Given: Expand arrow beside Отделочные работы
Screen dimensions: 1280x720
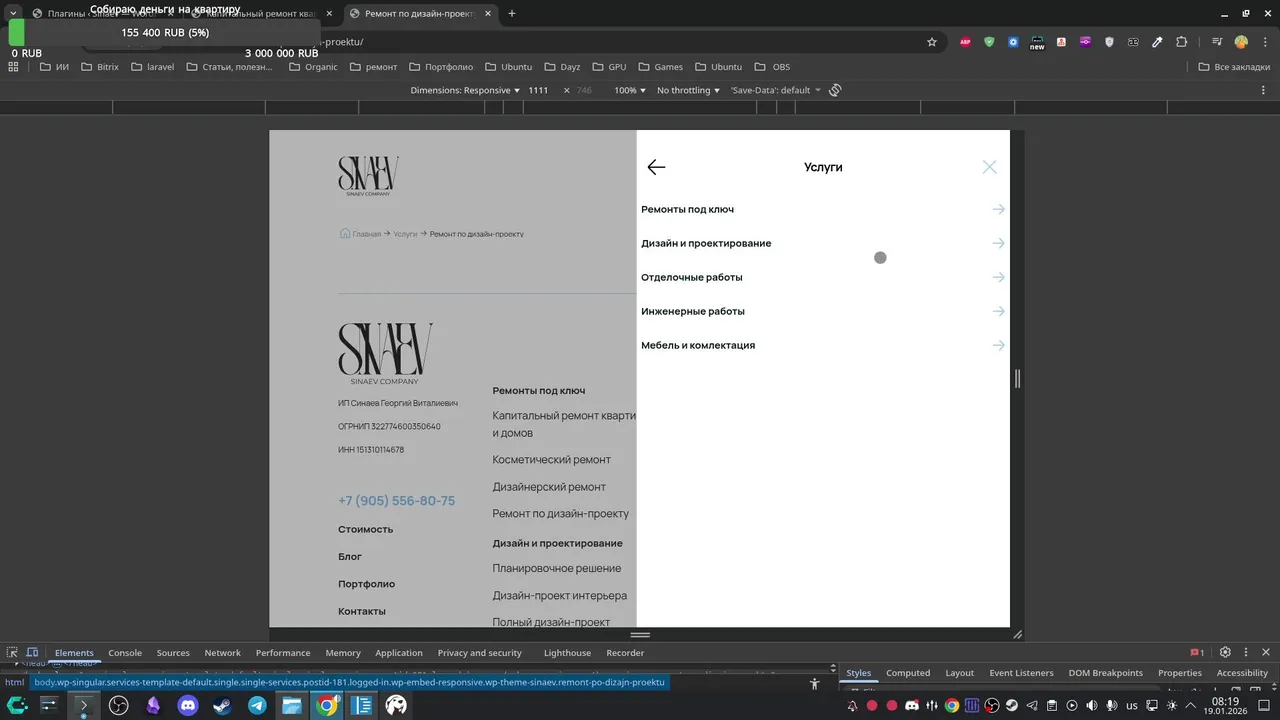Looking at the screenshot, I should (998, 277).
